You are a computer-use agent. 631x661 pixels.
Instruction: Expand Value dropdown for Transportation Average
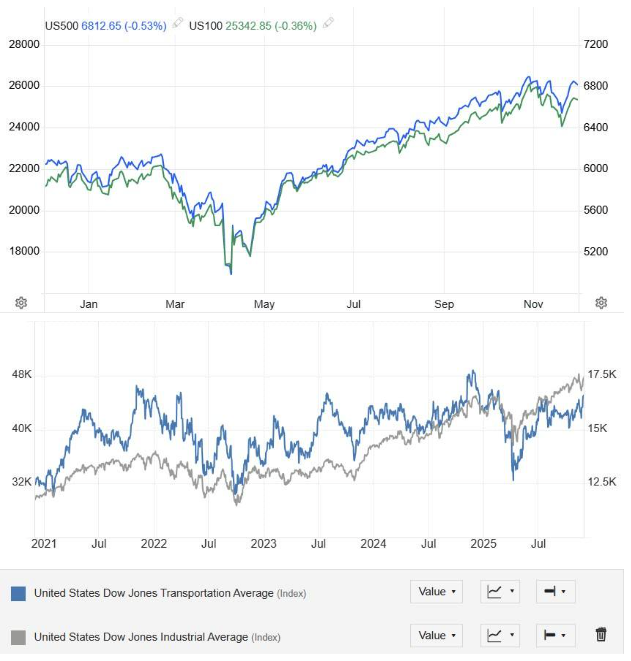pyautogui.click(x=436, y=592)
